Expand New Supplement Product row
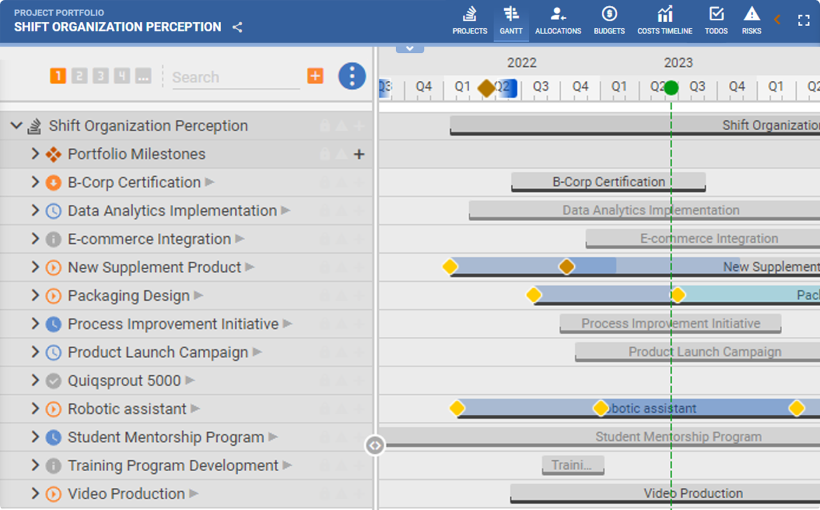The height and width of the screenshot is (510, 820). 35,267
